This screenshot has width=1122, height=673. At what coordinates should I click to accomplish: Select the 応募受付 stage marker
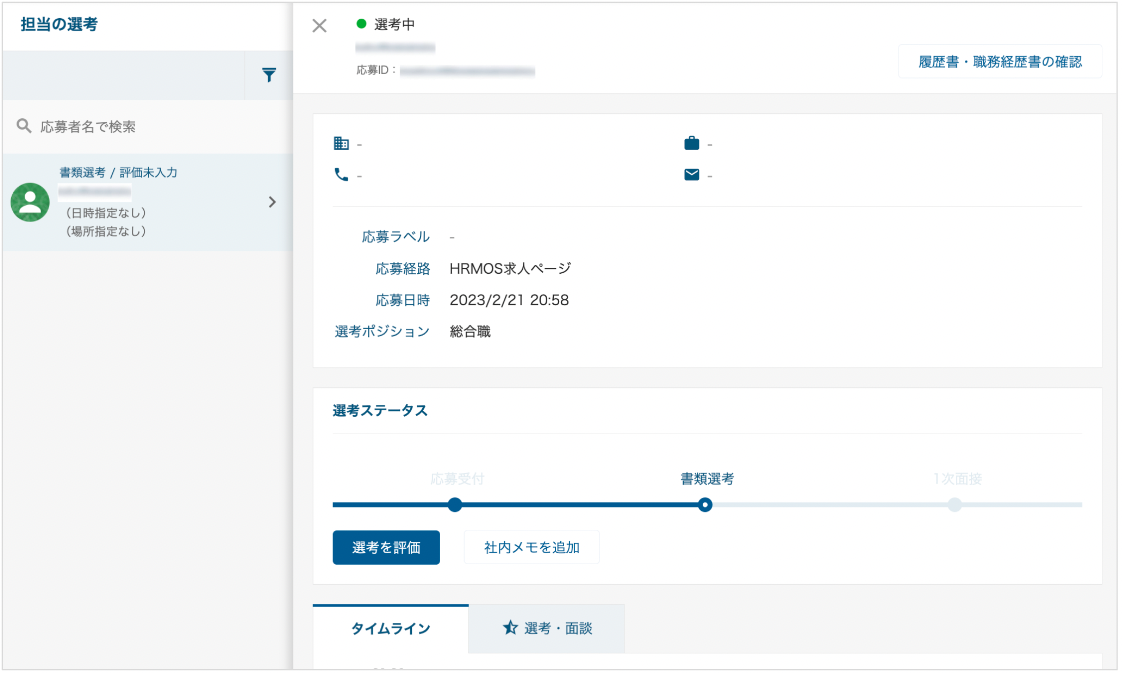click(455, 505)
